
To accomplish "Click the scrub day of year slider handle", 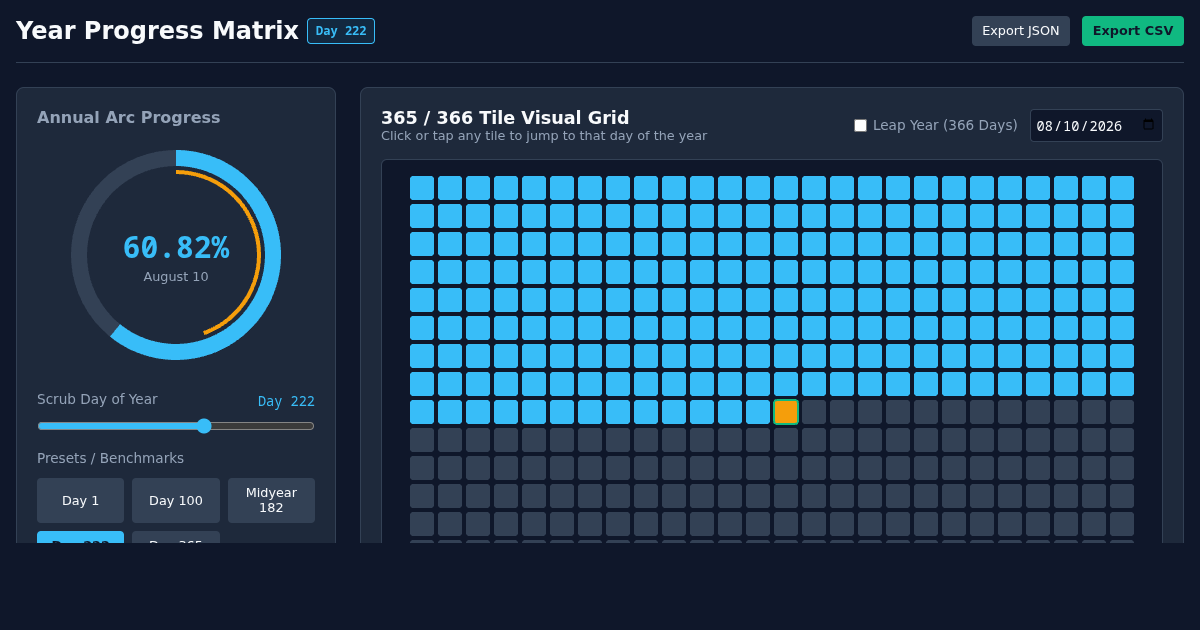I will (x=204, y=426).
